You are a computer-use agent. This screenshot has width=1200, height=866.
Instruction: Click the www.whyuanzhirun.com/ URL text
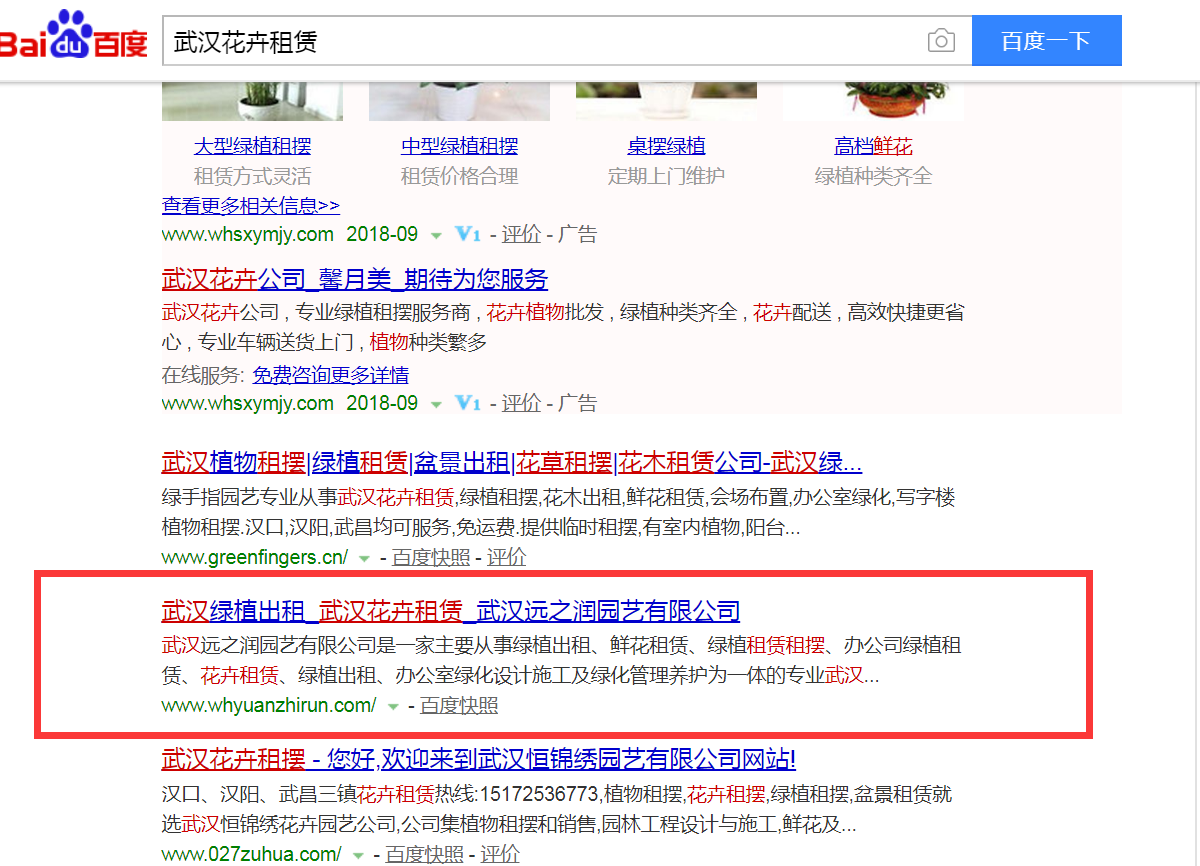(269, 705)
